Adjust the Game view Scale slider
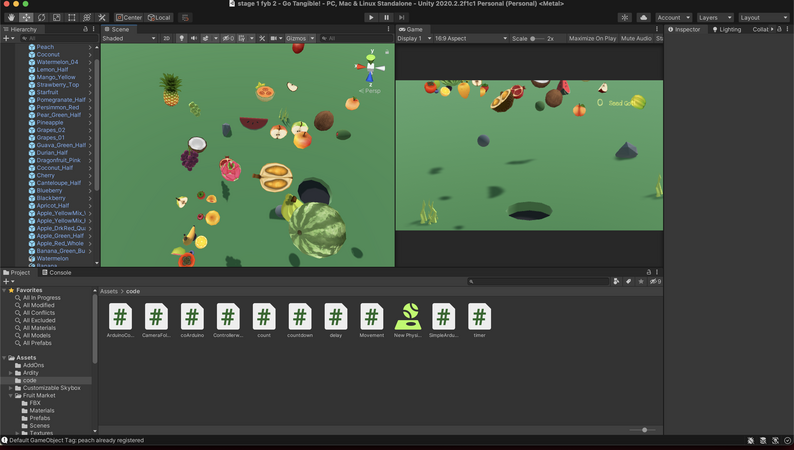The image size is (794, 450). click(x=535, y=38)
